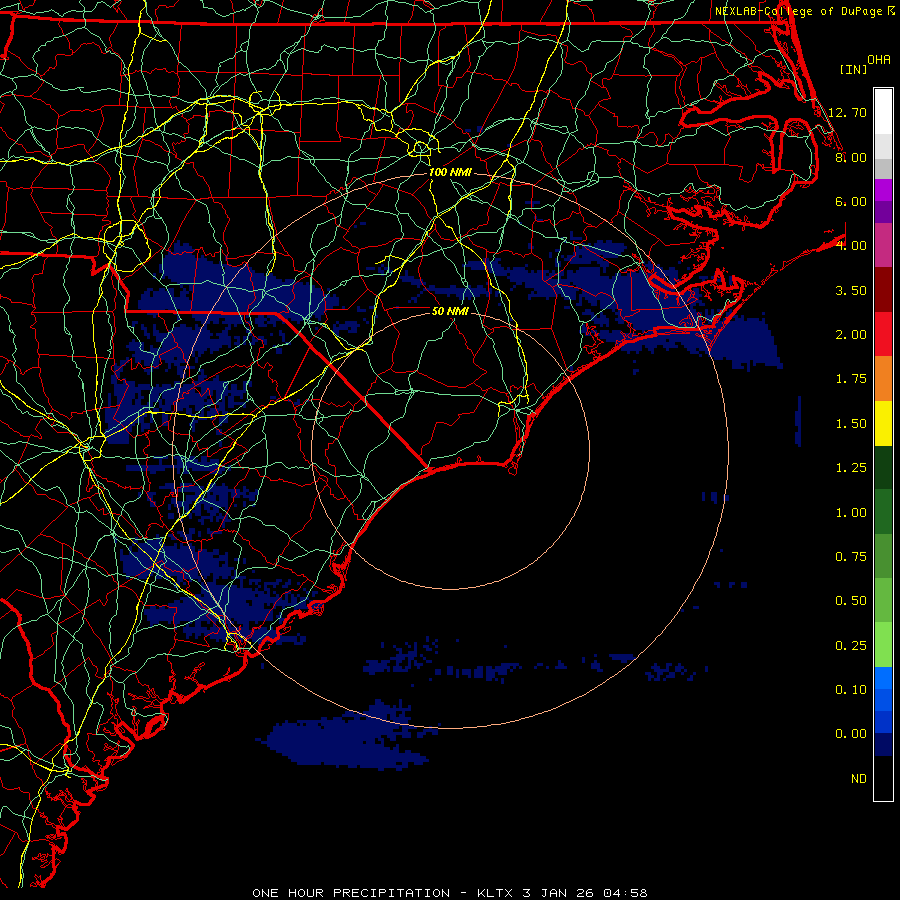This screenshot has height=900, width=900.
Task: Click the white 12.70 legend swatch
Action: 883,112
